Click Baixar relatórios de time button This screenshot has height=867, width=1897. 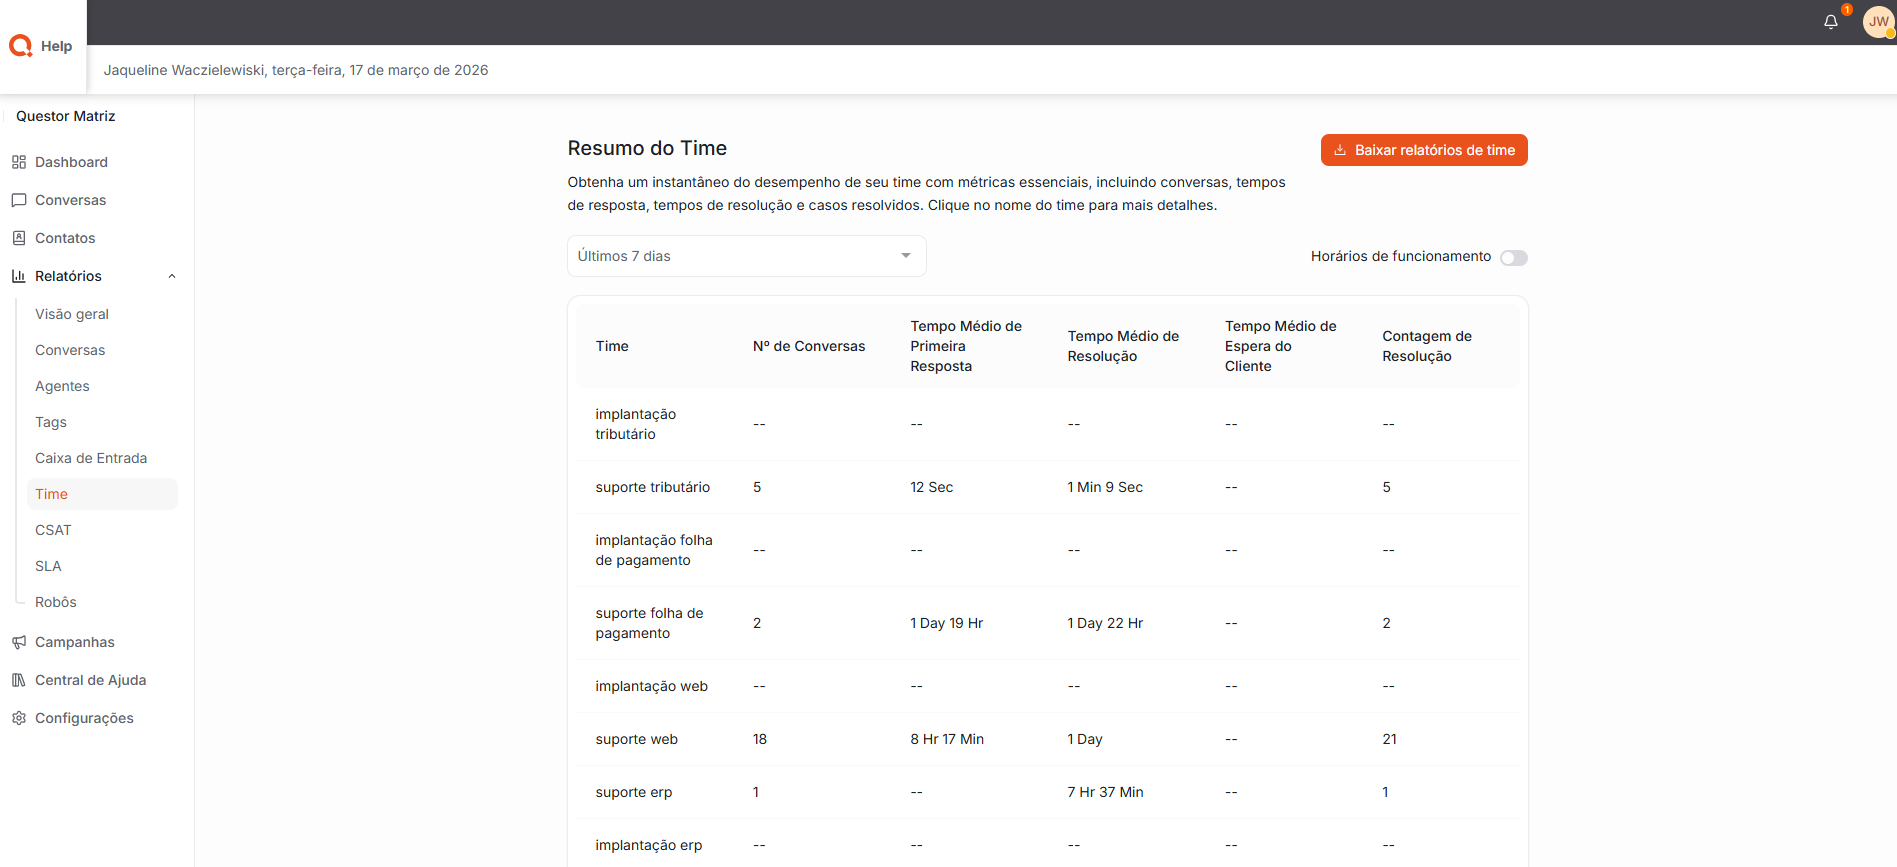point(1423,150)
